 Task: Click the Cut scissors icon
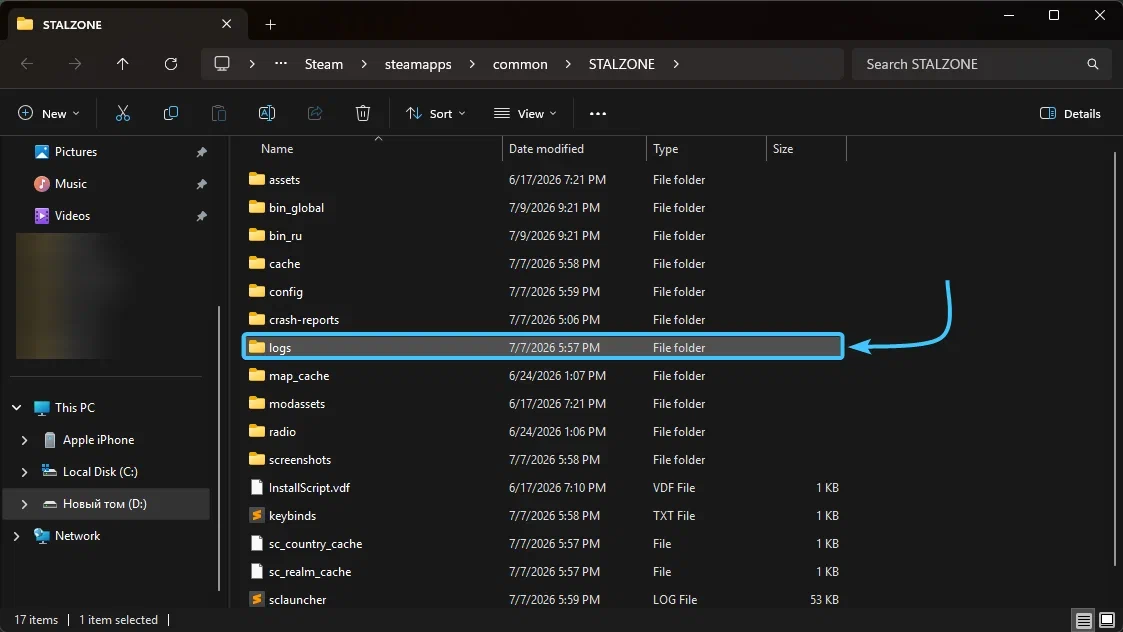point(123,113)
